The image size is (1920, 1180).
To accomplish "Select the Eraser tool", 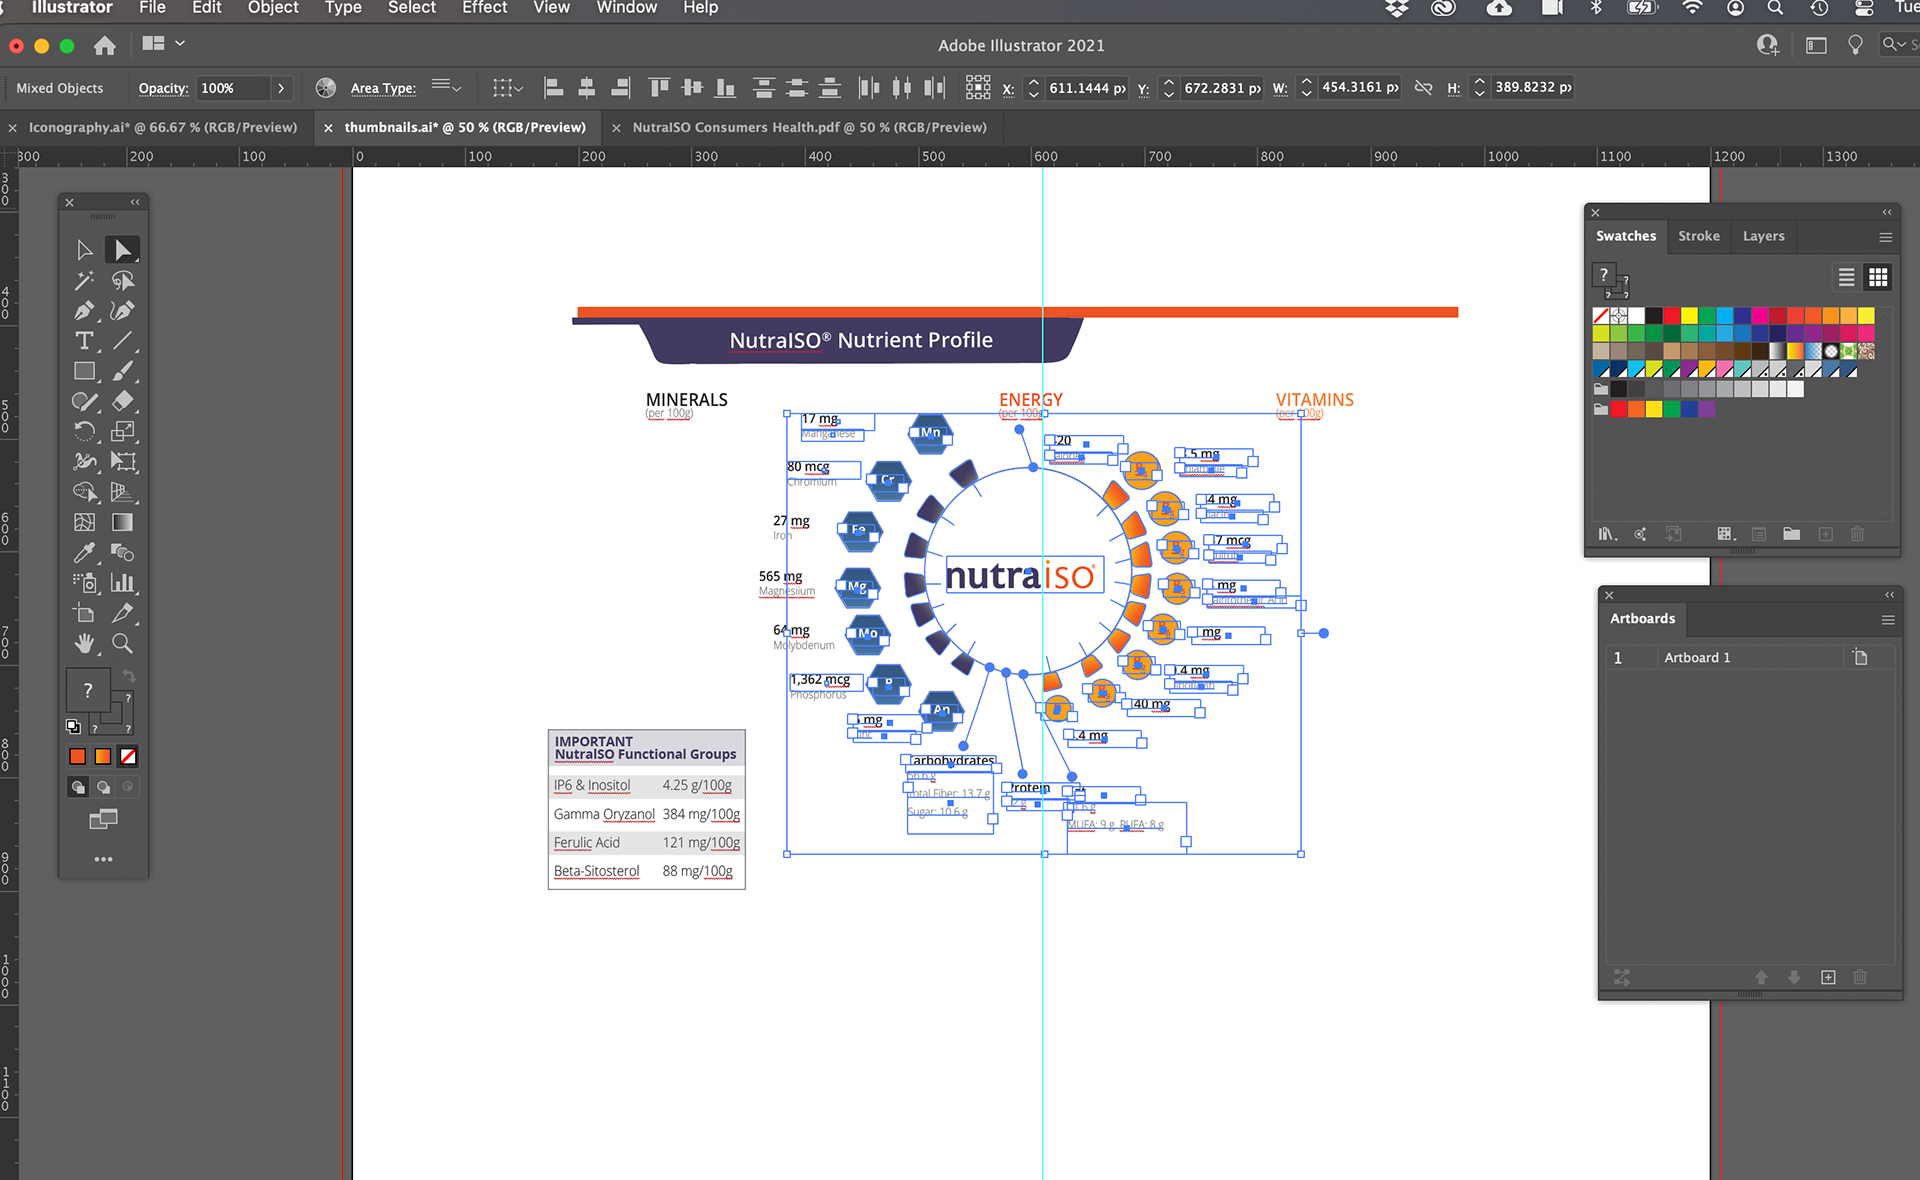I will pos(123,402).
